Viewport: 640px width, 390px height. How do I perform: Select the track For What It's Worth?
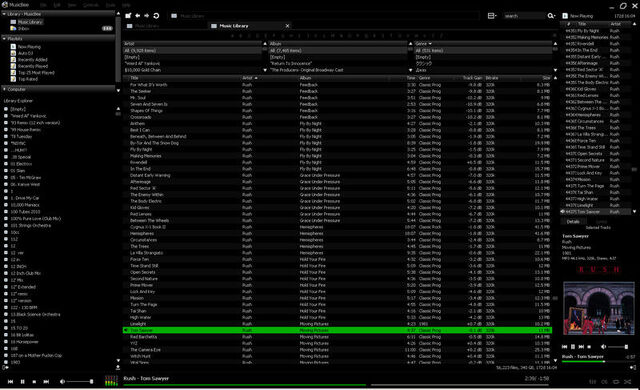tap(337, 85)
